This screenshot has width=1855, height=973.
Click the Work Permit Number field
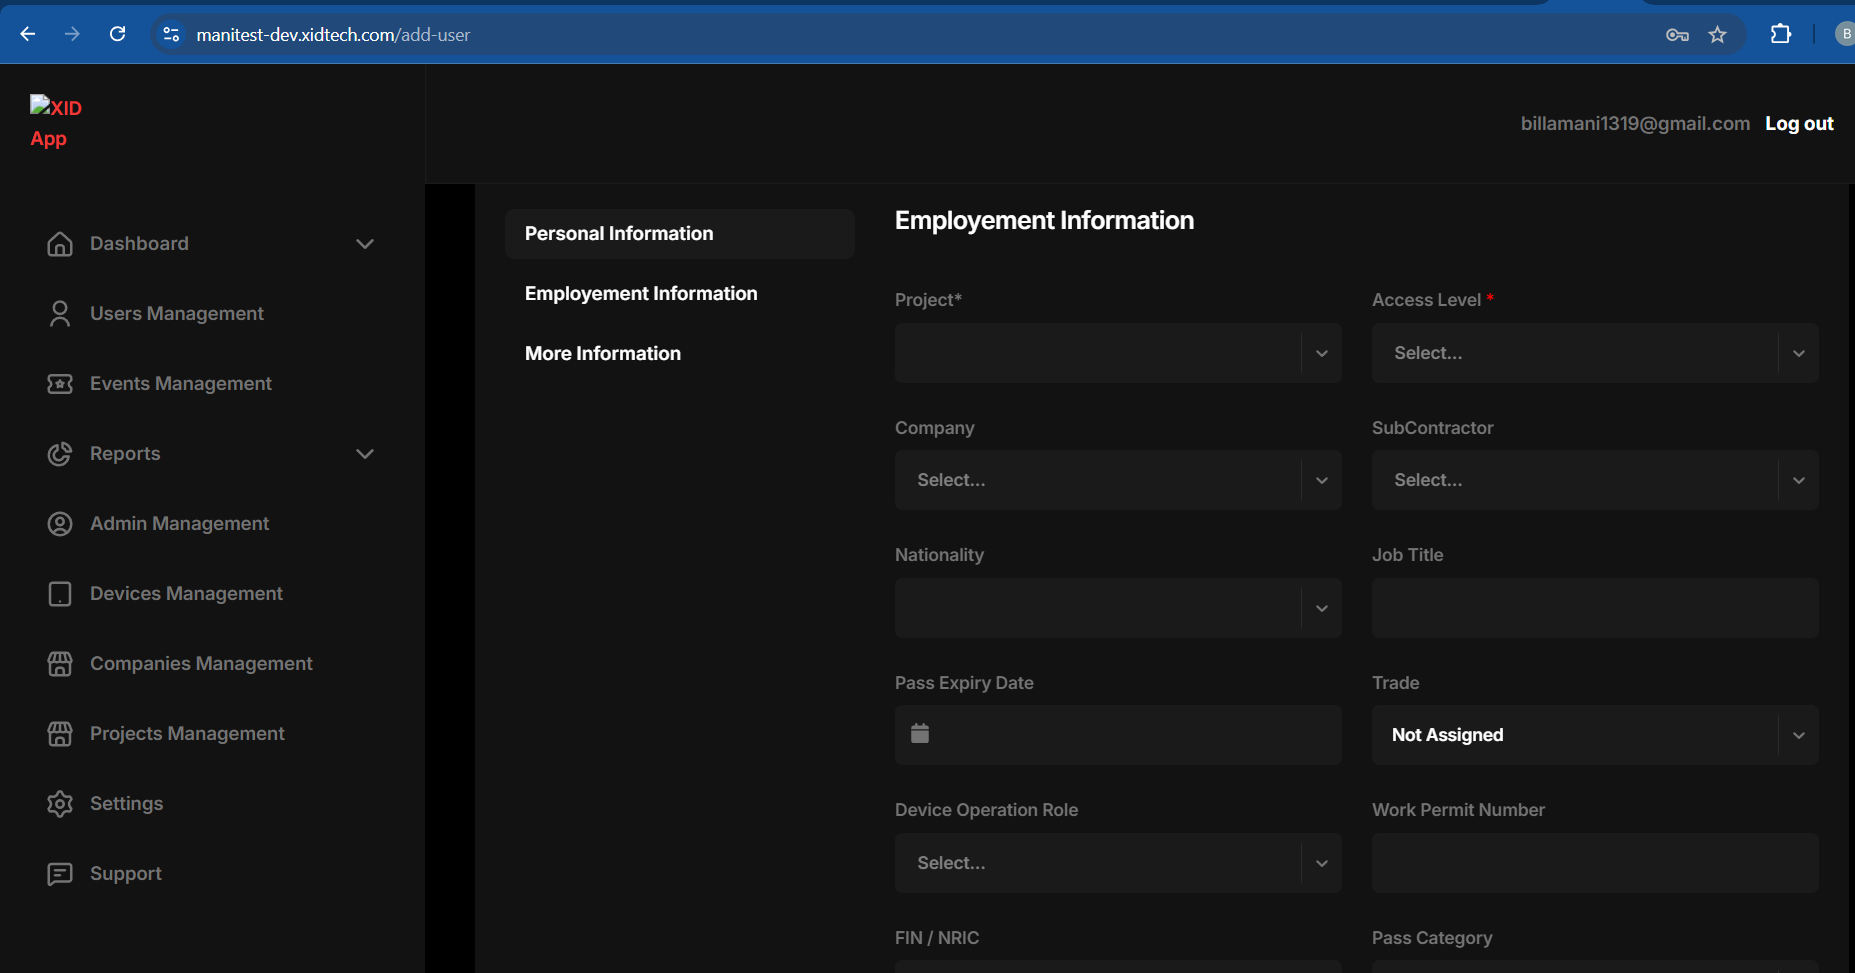coord(1594,863)
